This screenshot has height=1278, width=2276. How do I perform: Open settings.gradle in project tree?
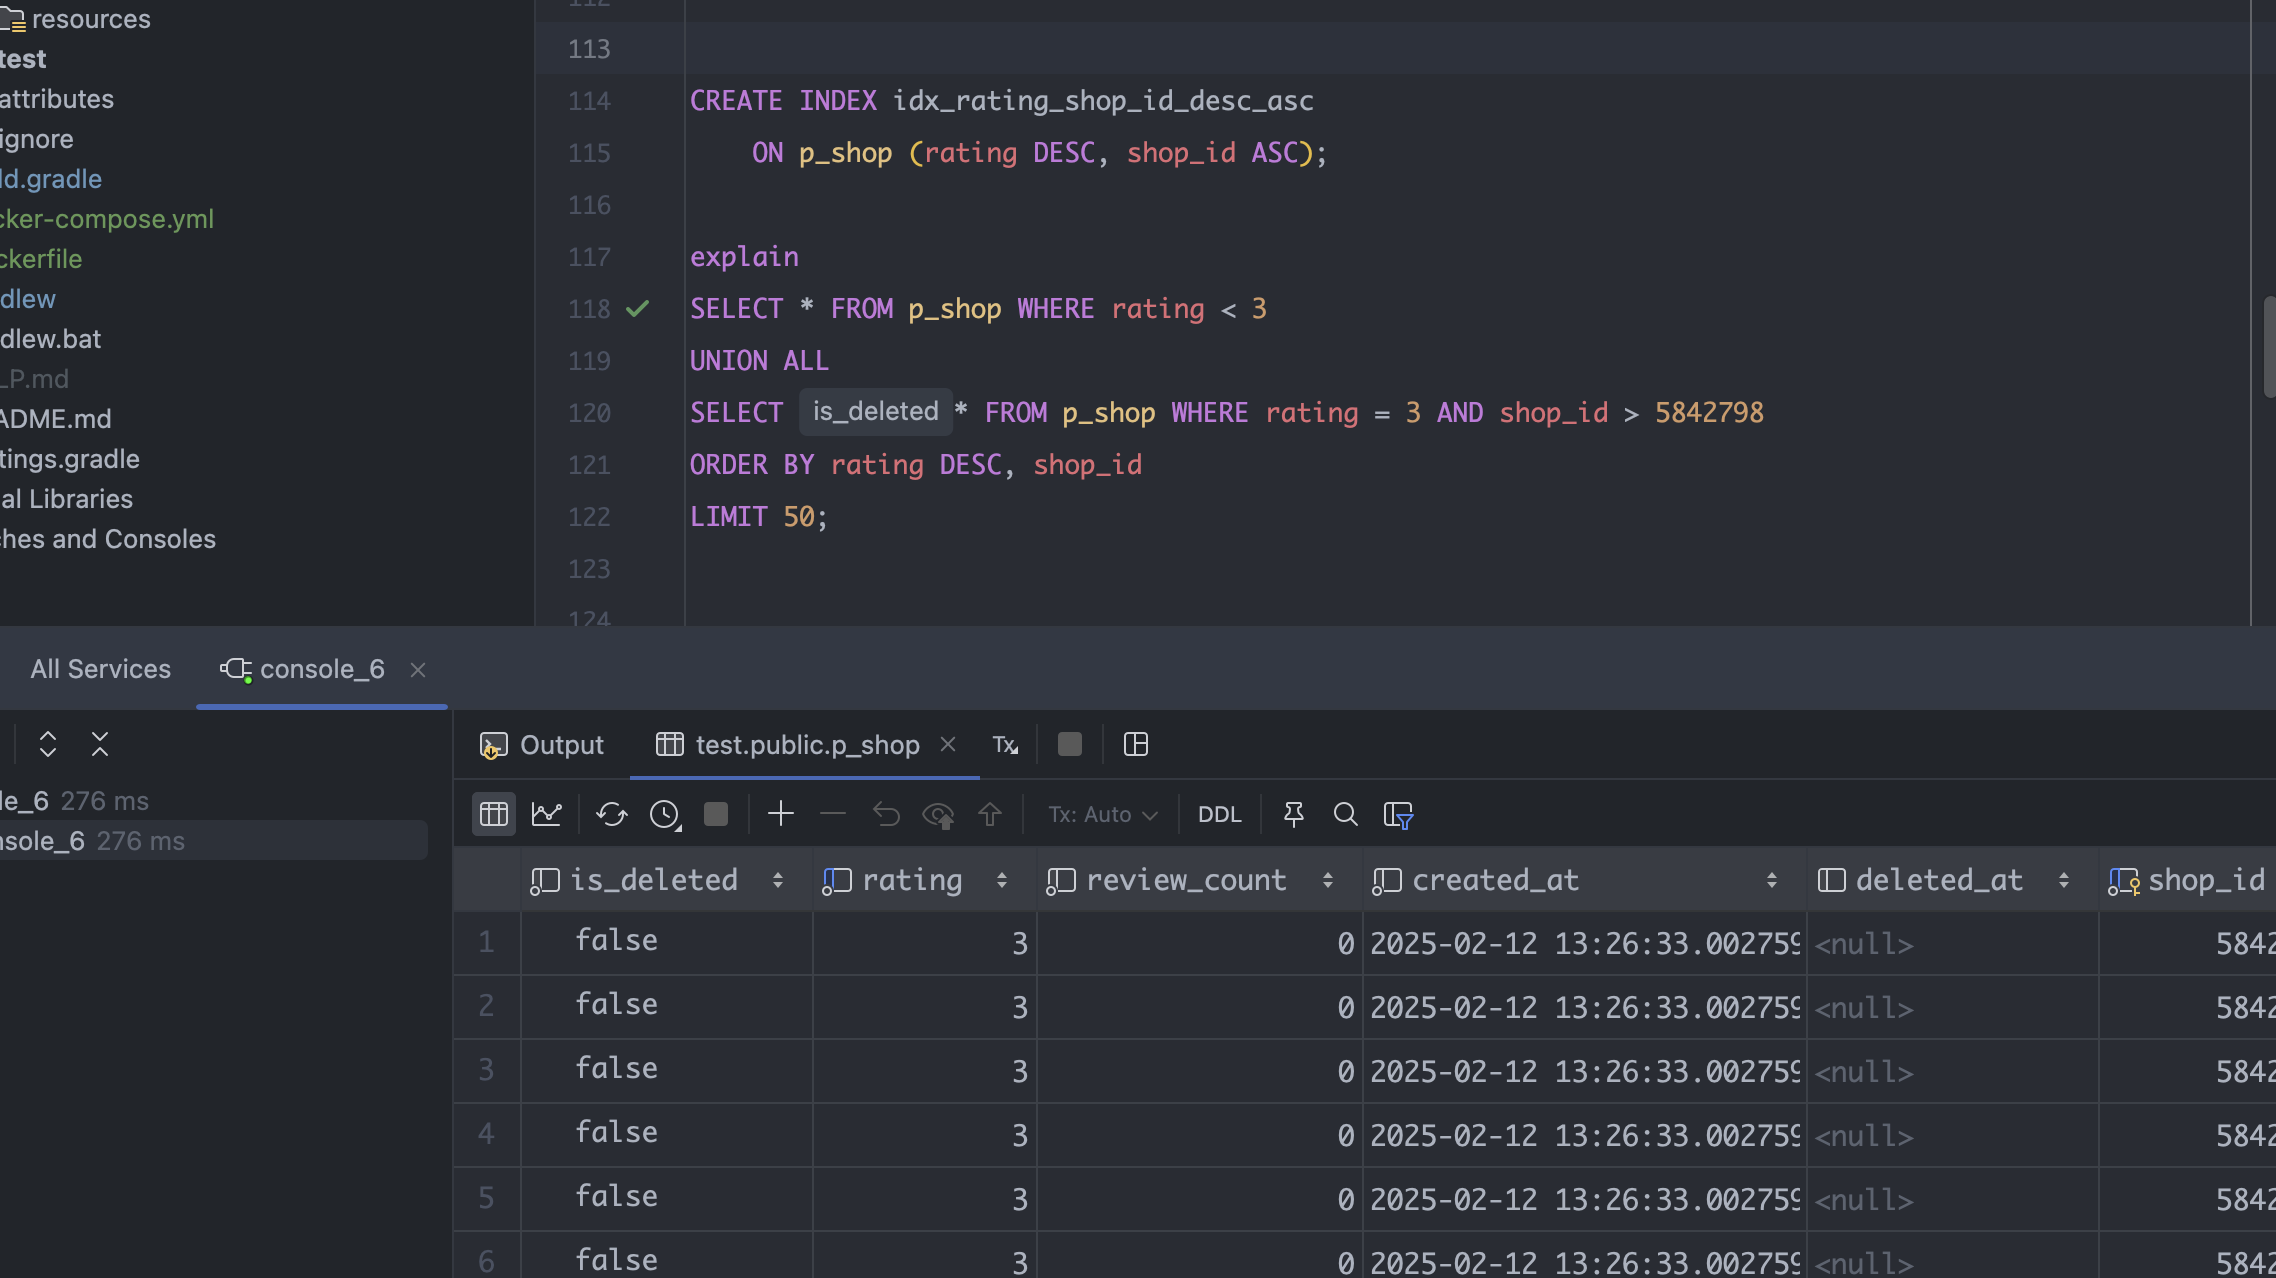tap(70, 459)
